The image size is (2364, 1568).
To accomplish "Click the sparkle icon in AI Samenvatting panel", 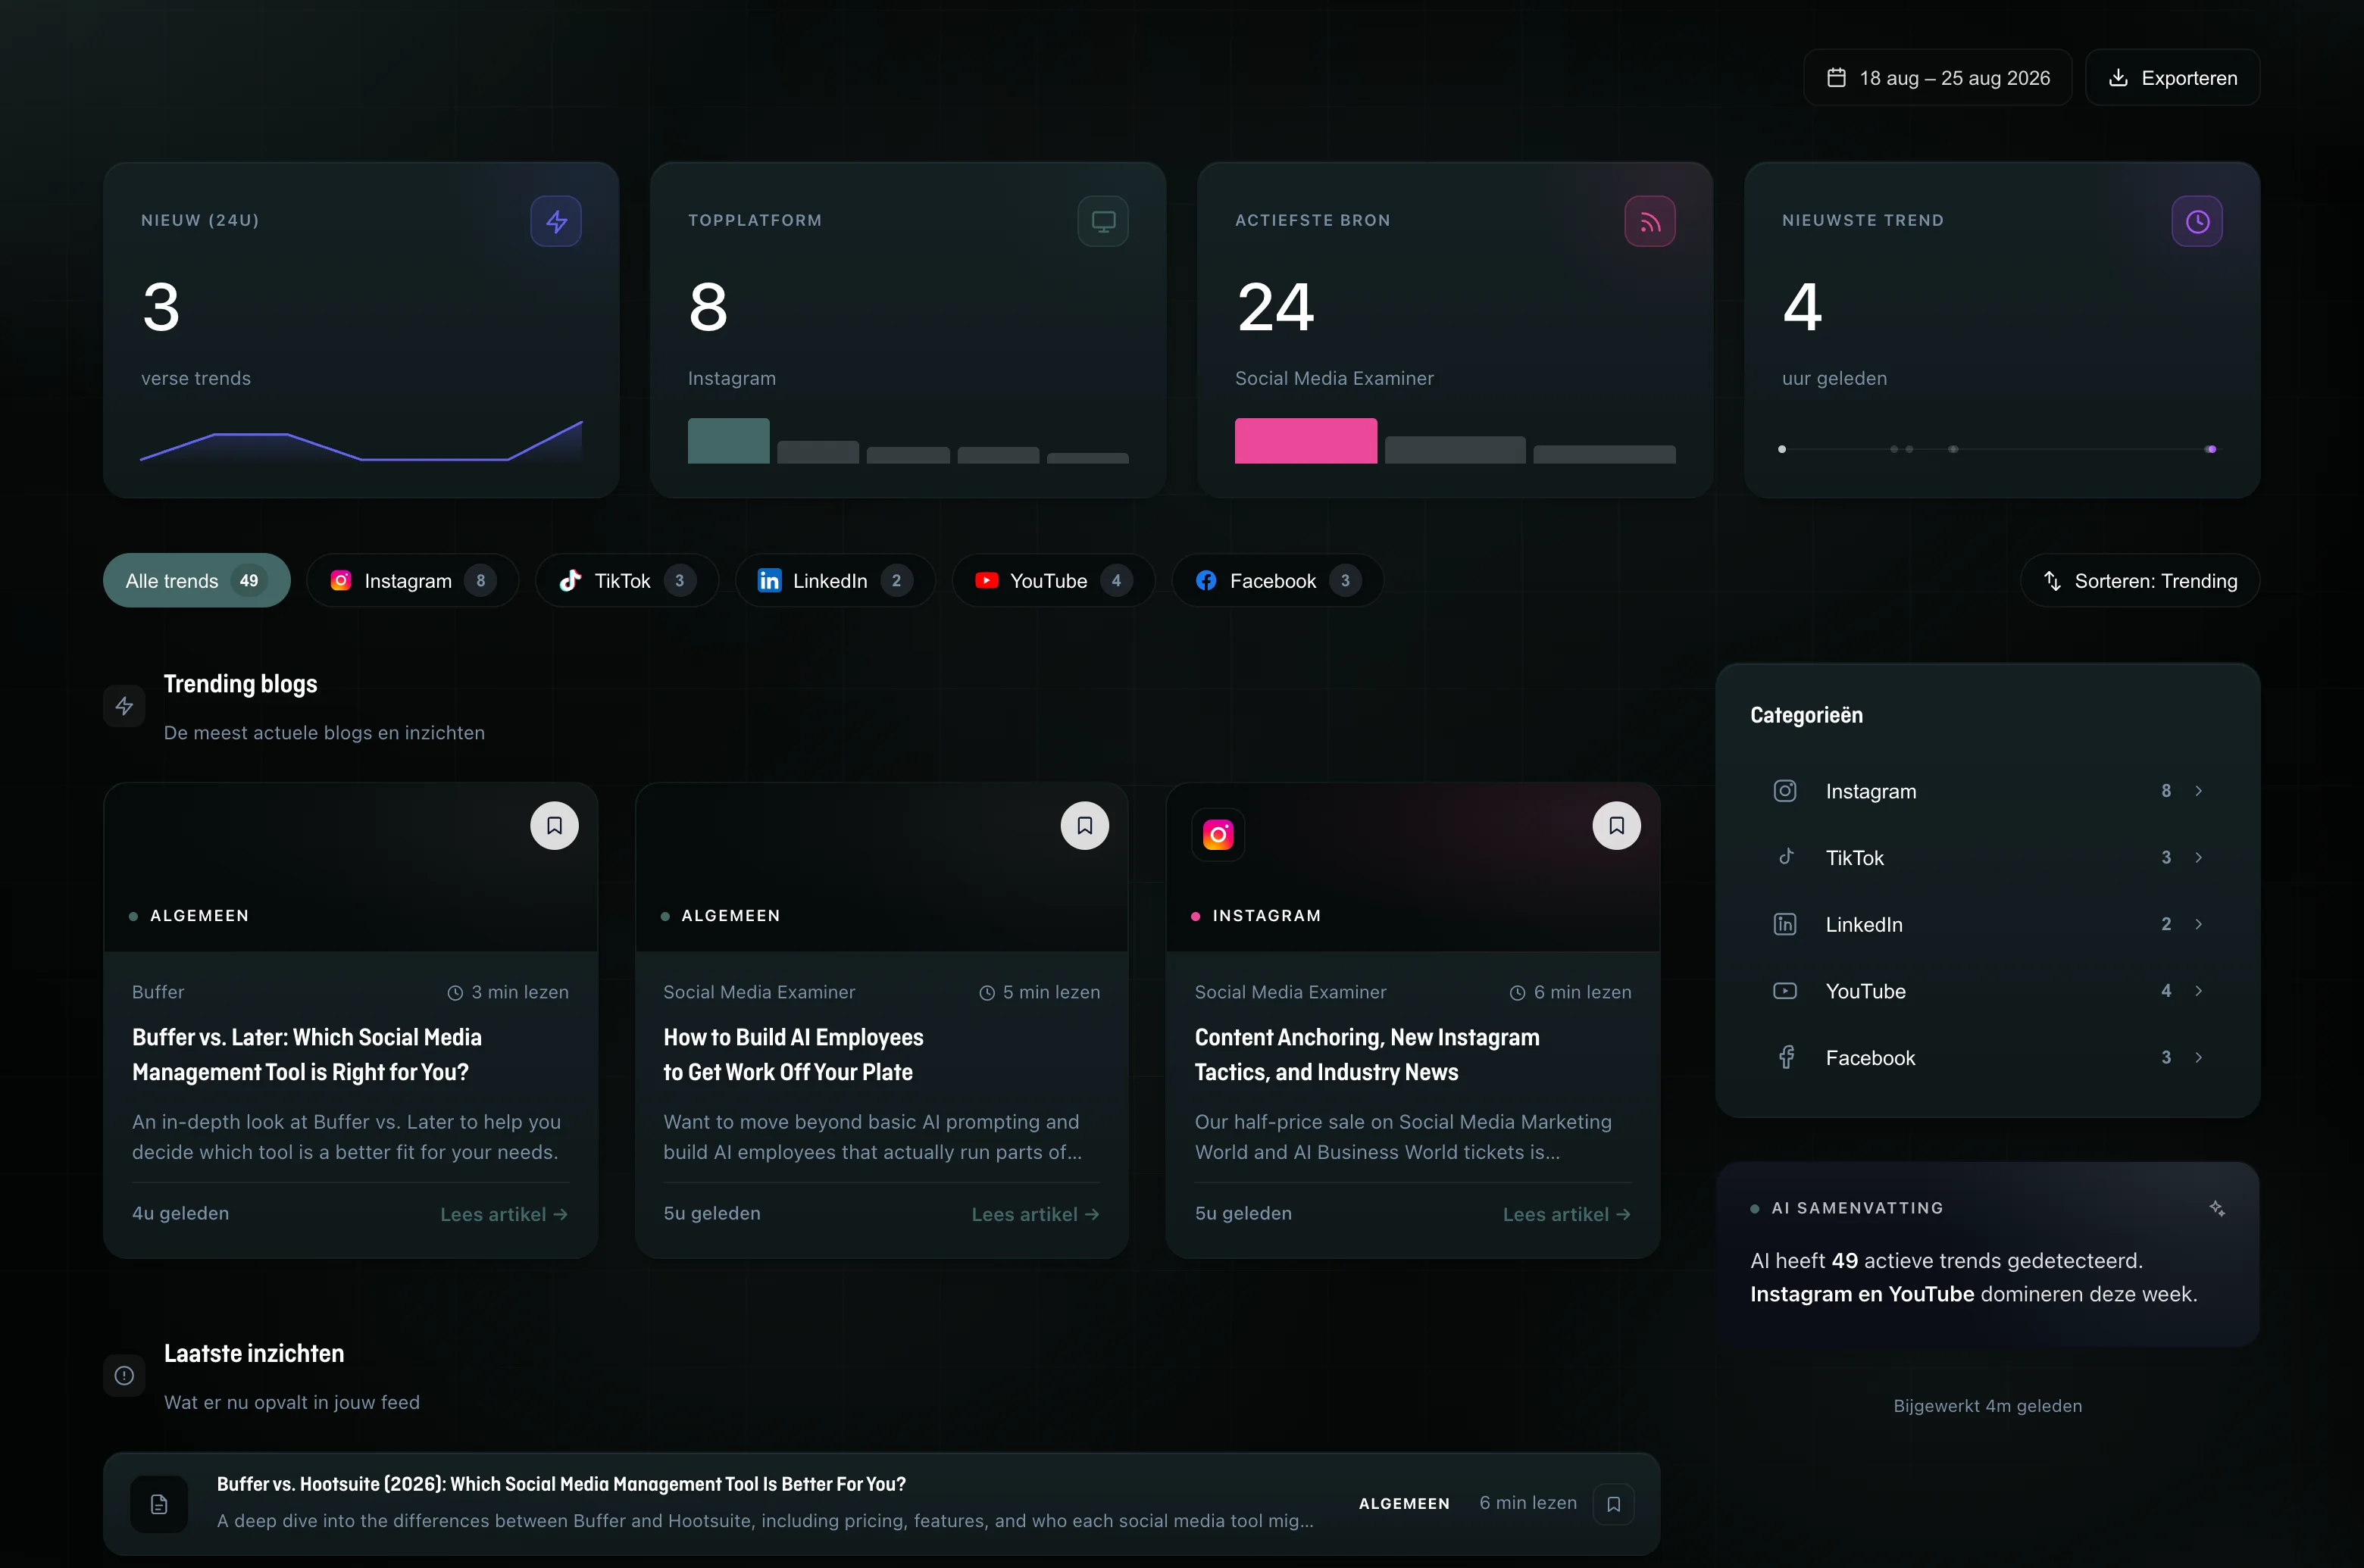I will coord(2217,1208).
